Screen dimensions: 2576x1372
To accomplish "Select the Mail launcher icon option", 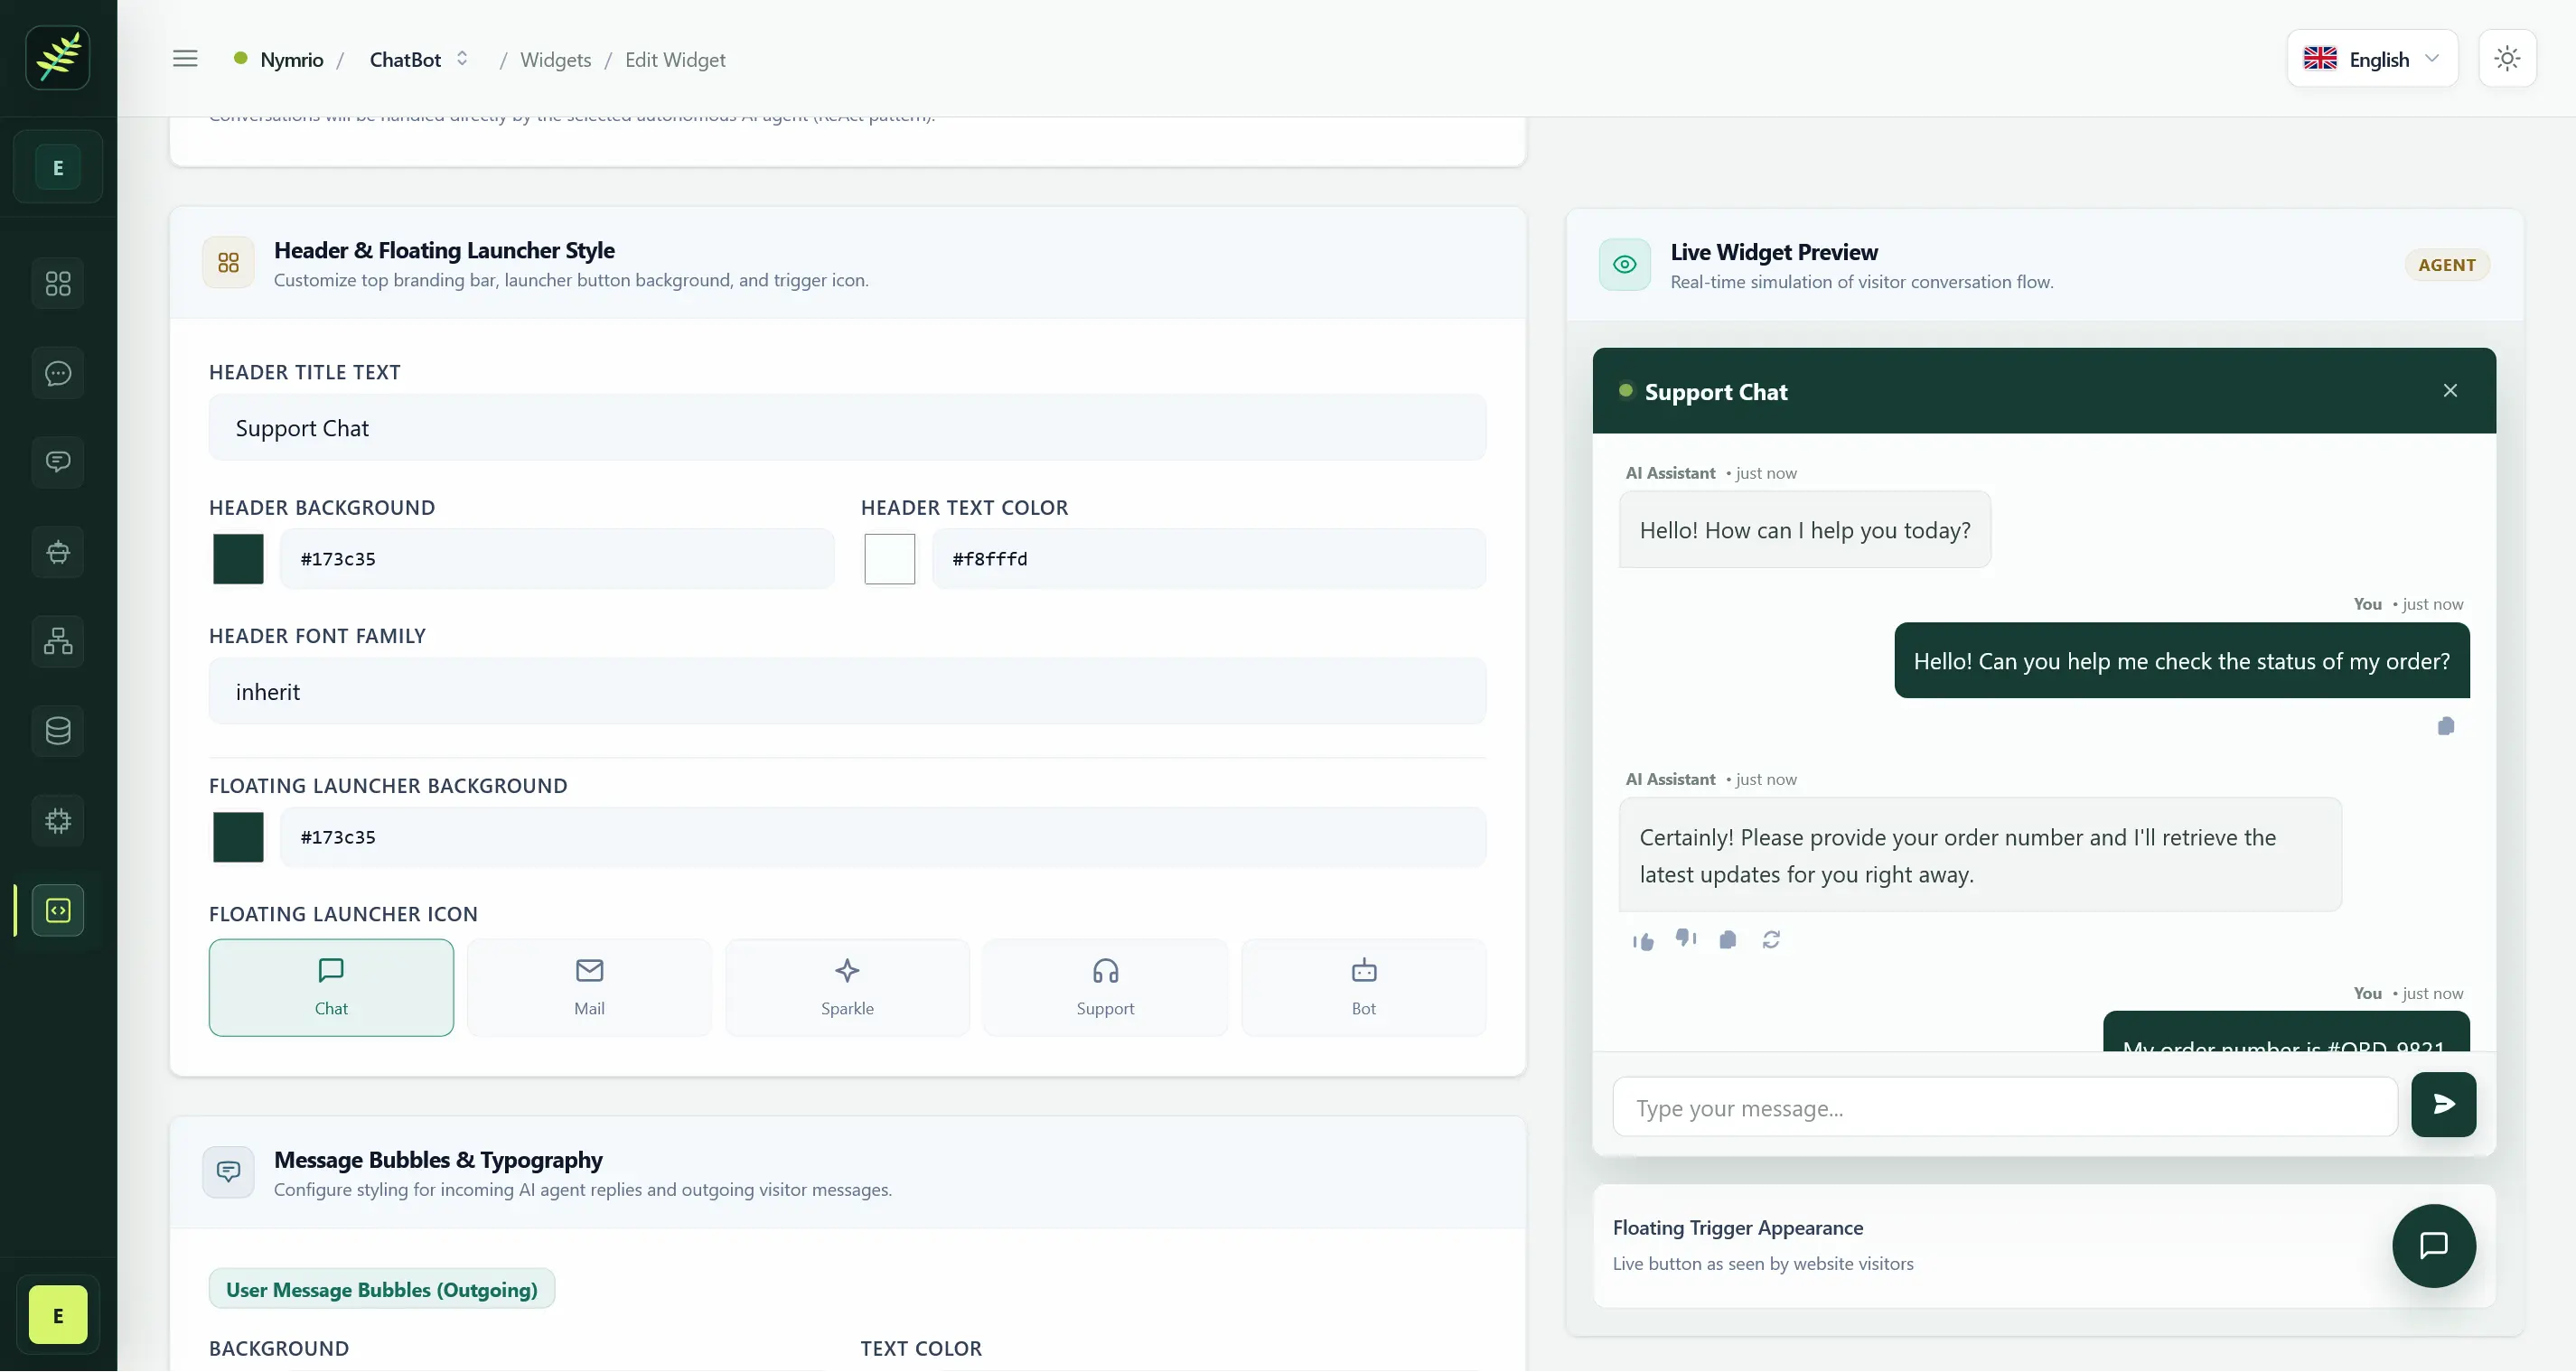I will pos(589,988).
